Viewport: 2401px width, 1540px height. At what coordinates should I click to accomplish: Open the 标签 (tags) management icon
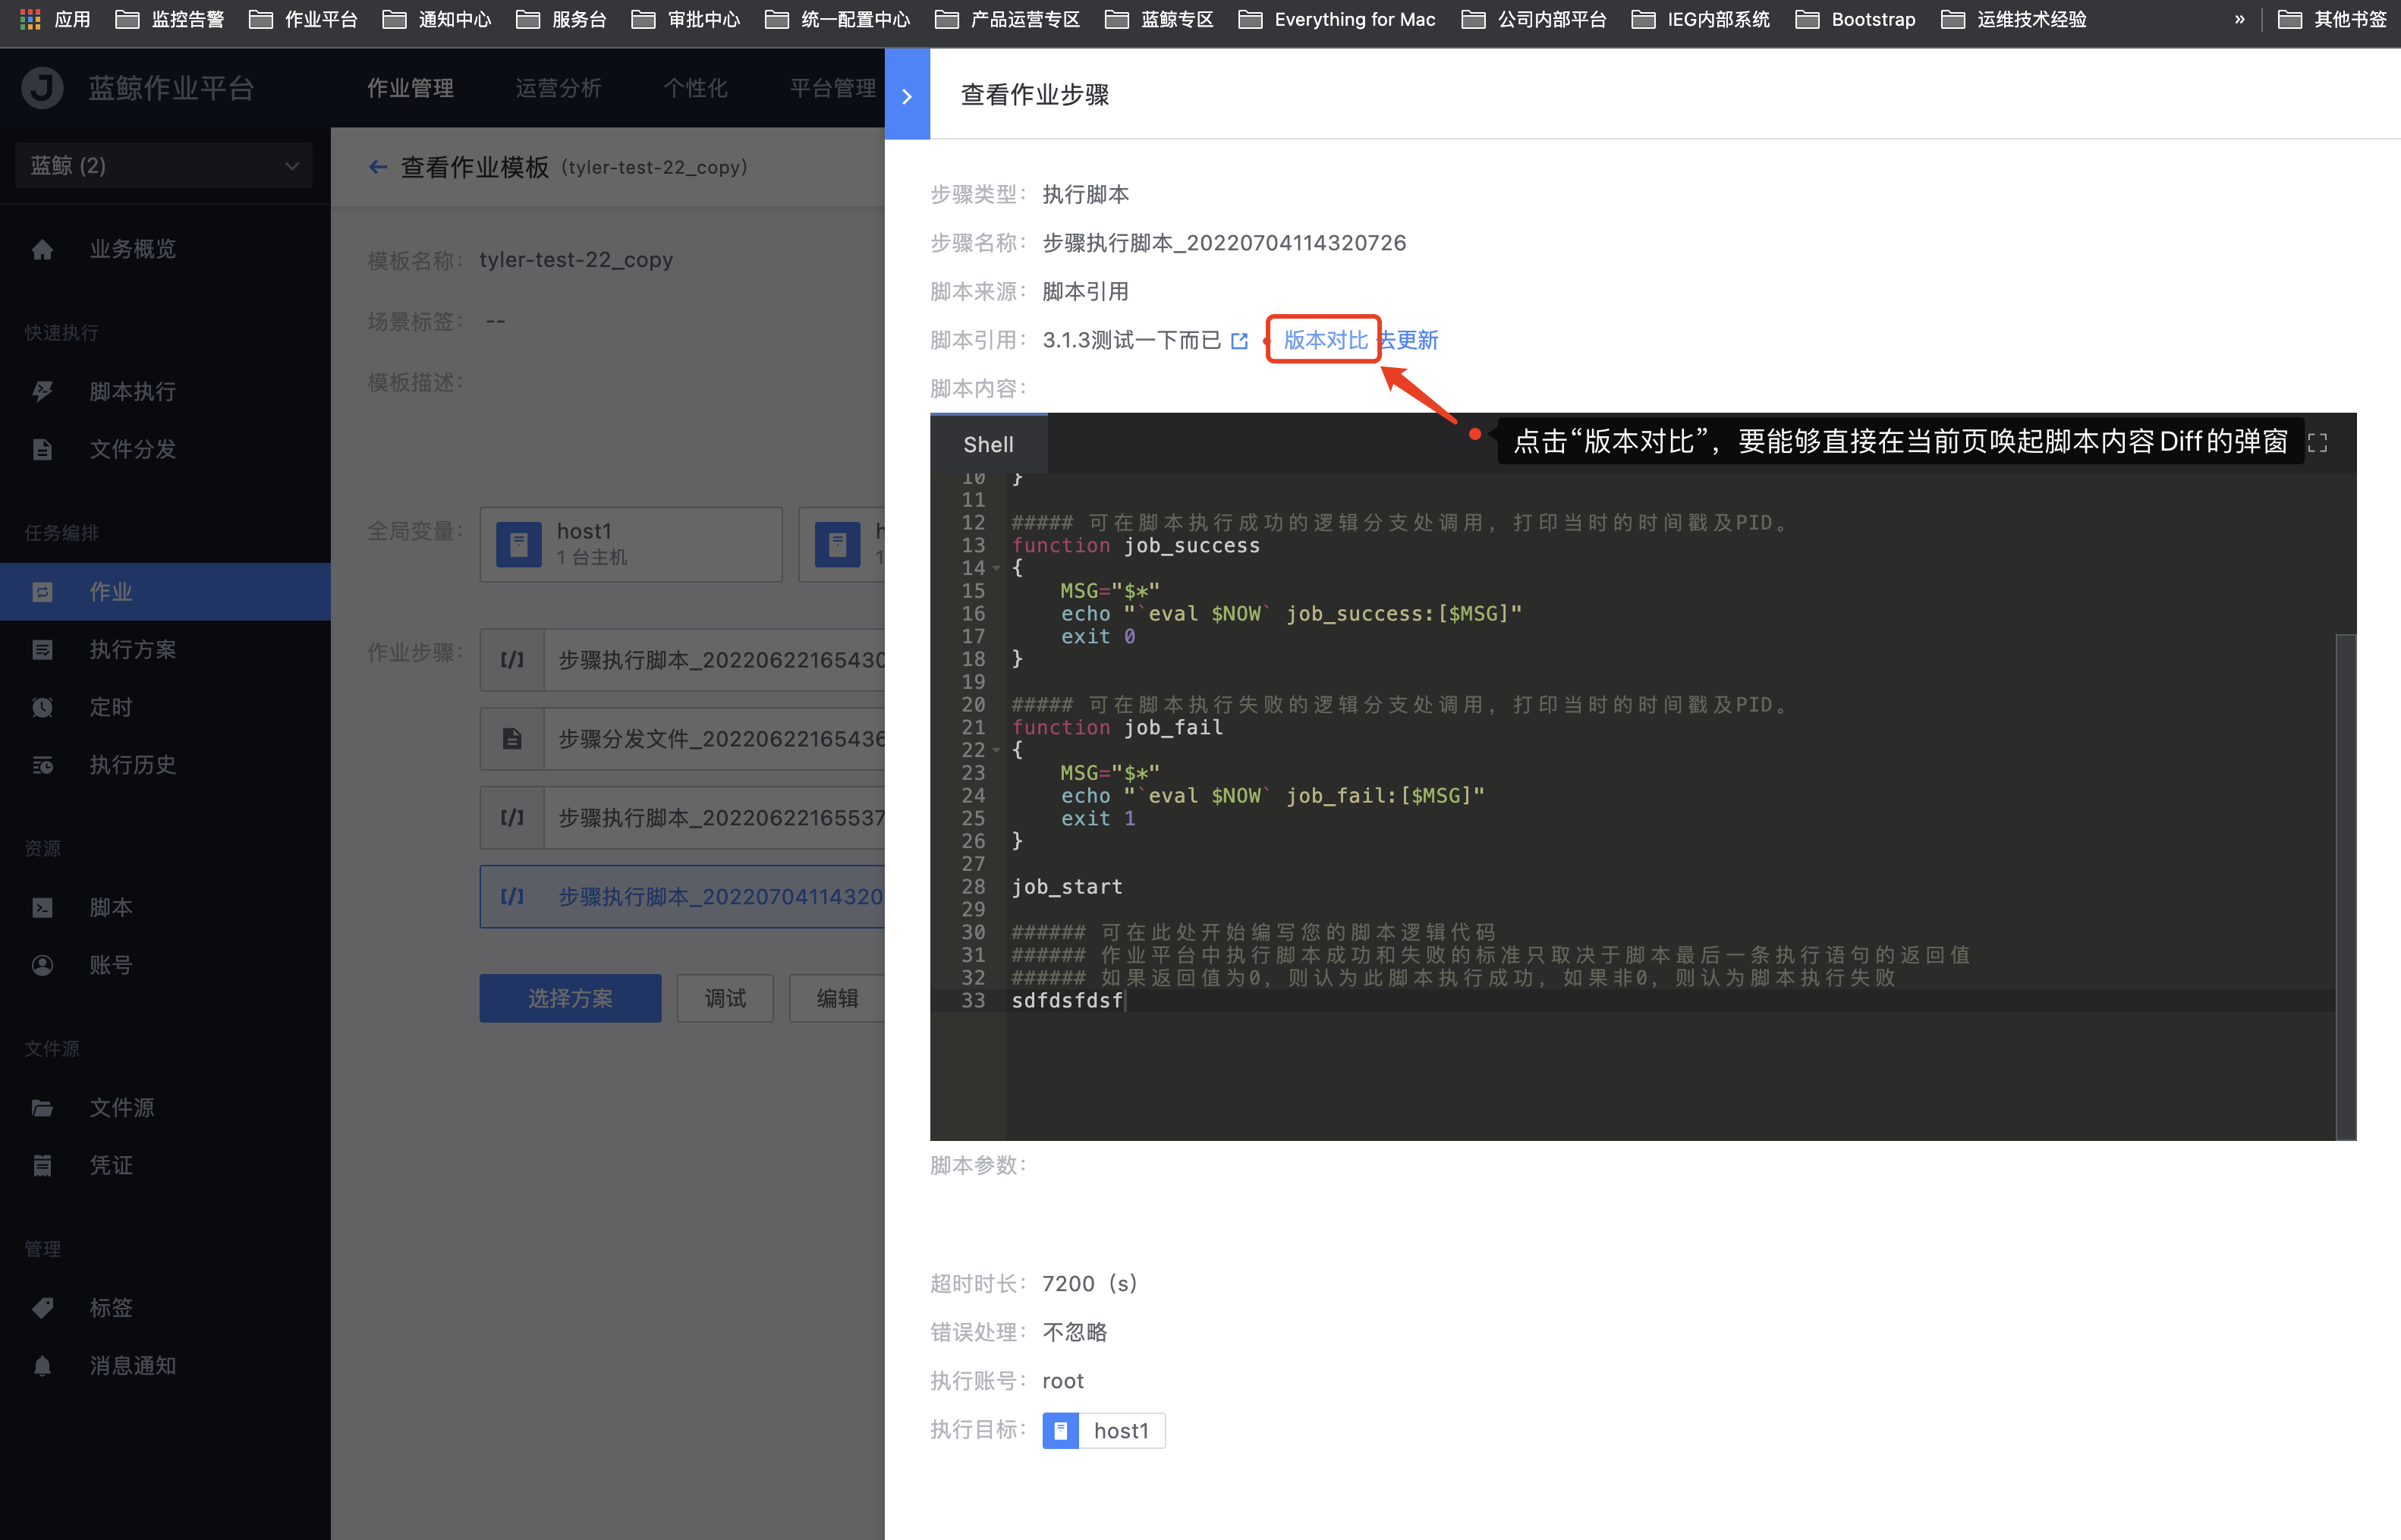(42, 1307)
